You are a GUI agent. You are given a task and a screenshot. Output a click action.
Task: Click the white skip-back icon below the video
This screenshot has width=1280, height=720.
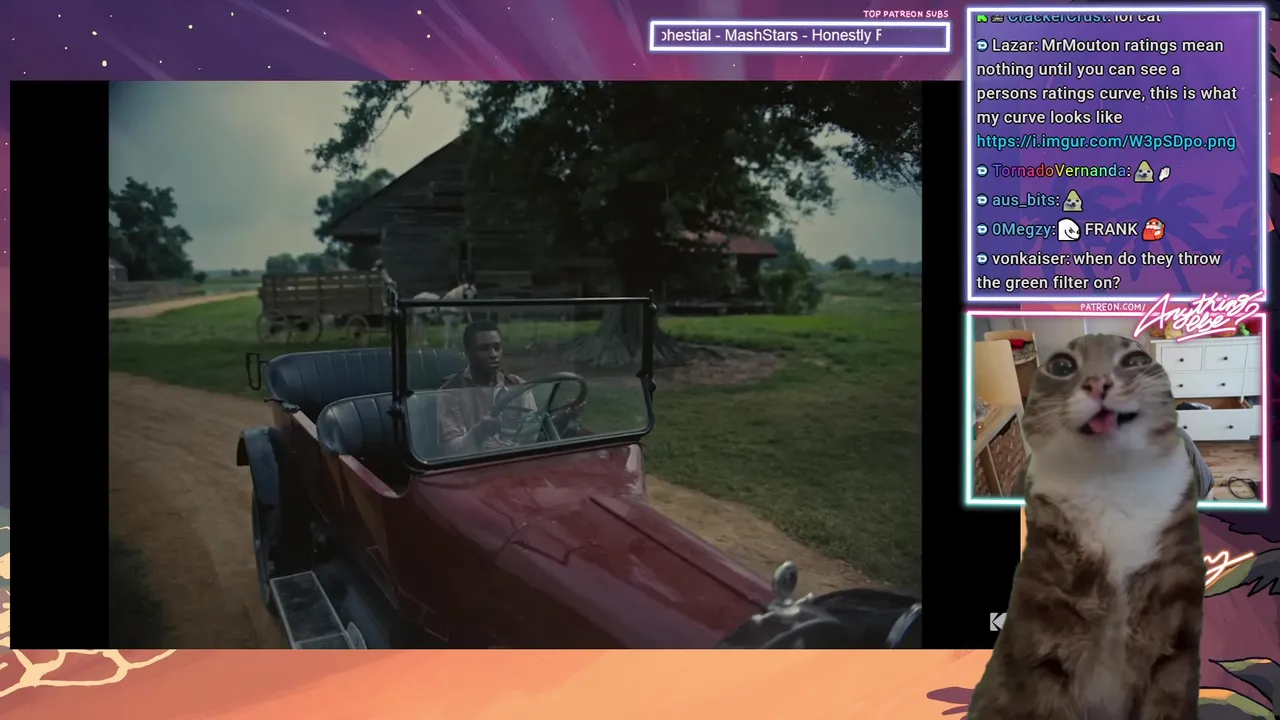[x=997, y=622]
